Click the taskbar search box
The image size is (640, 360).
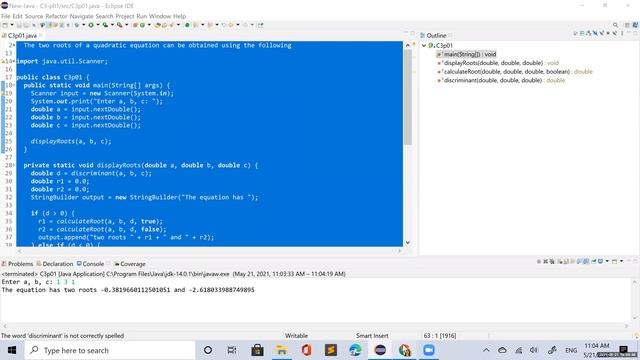coord(109,350)
